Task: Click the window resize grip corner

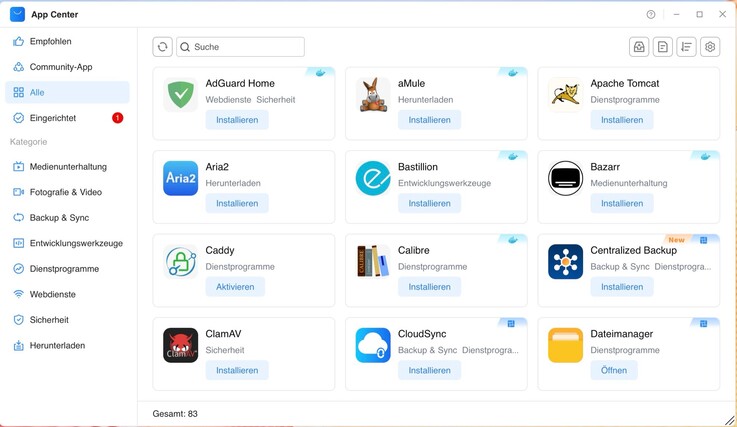Action: tap(730, 420)
